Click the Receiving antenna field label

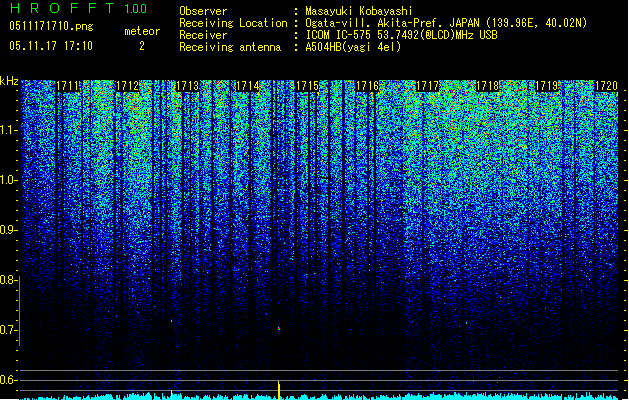pyautogui.click(x=230, y=47)
